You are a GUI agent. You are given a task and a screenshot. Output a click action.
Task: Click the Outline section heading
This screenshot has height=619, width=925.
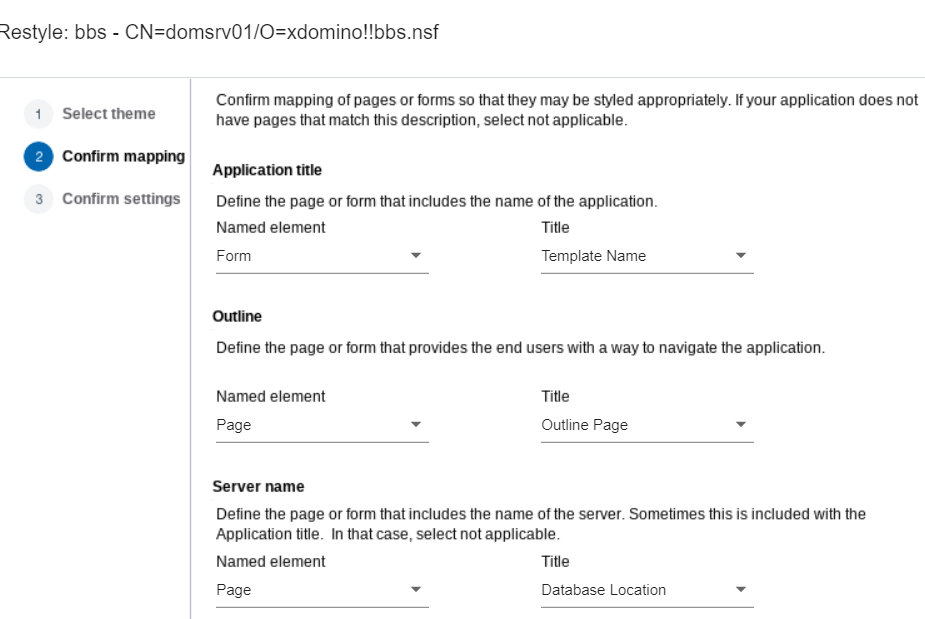(237, 316)
